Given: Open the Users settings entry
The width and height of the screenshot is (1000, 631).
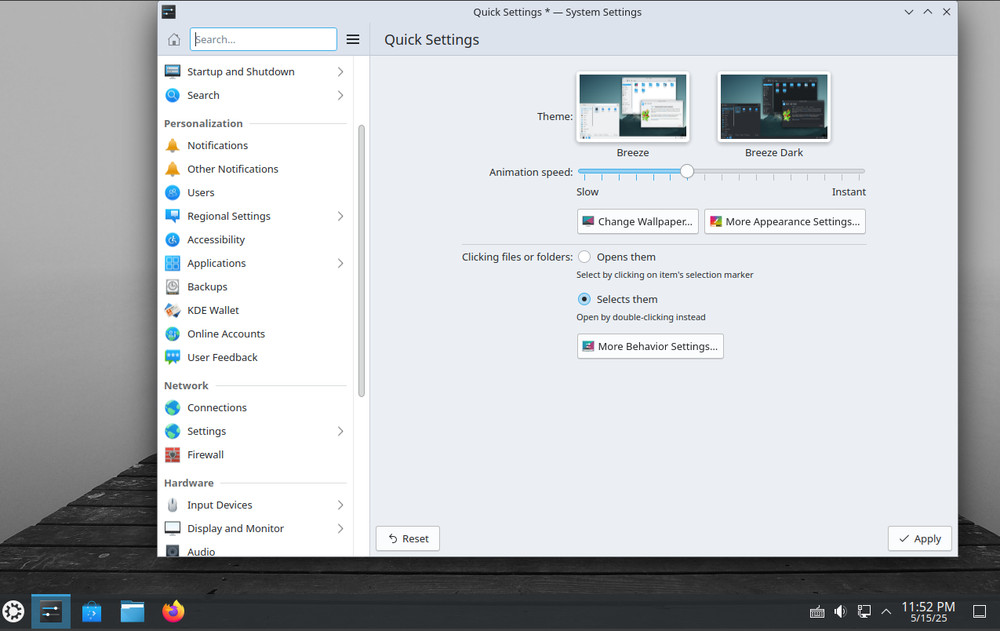Looking at the screenshot, I should pyautogui.click(x=255, y=193).
